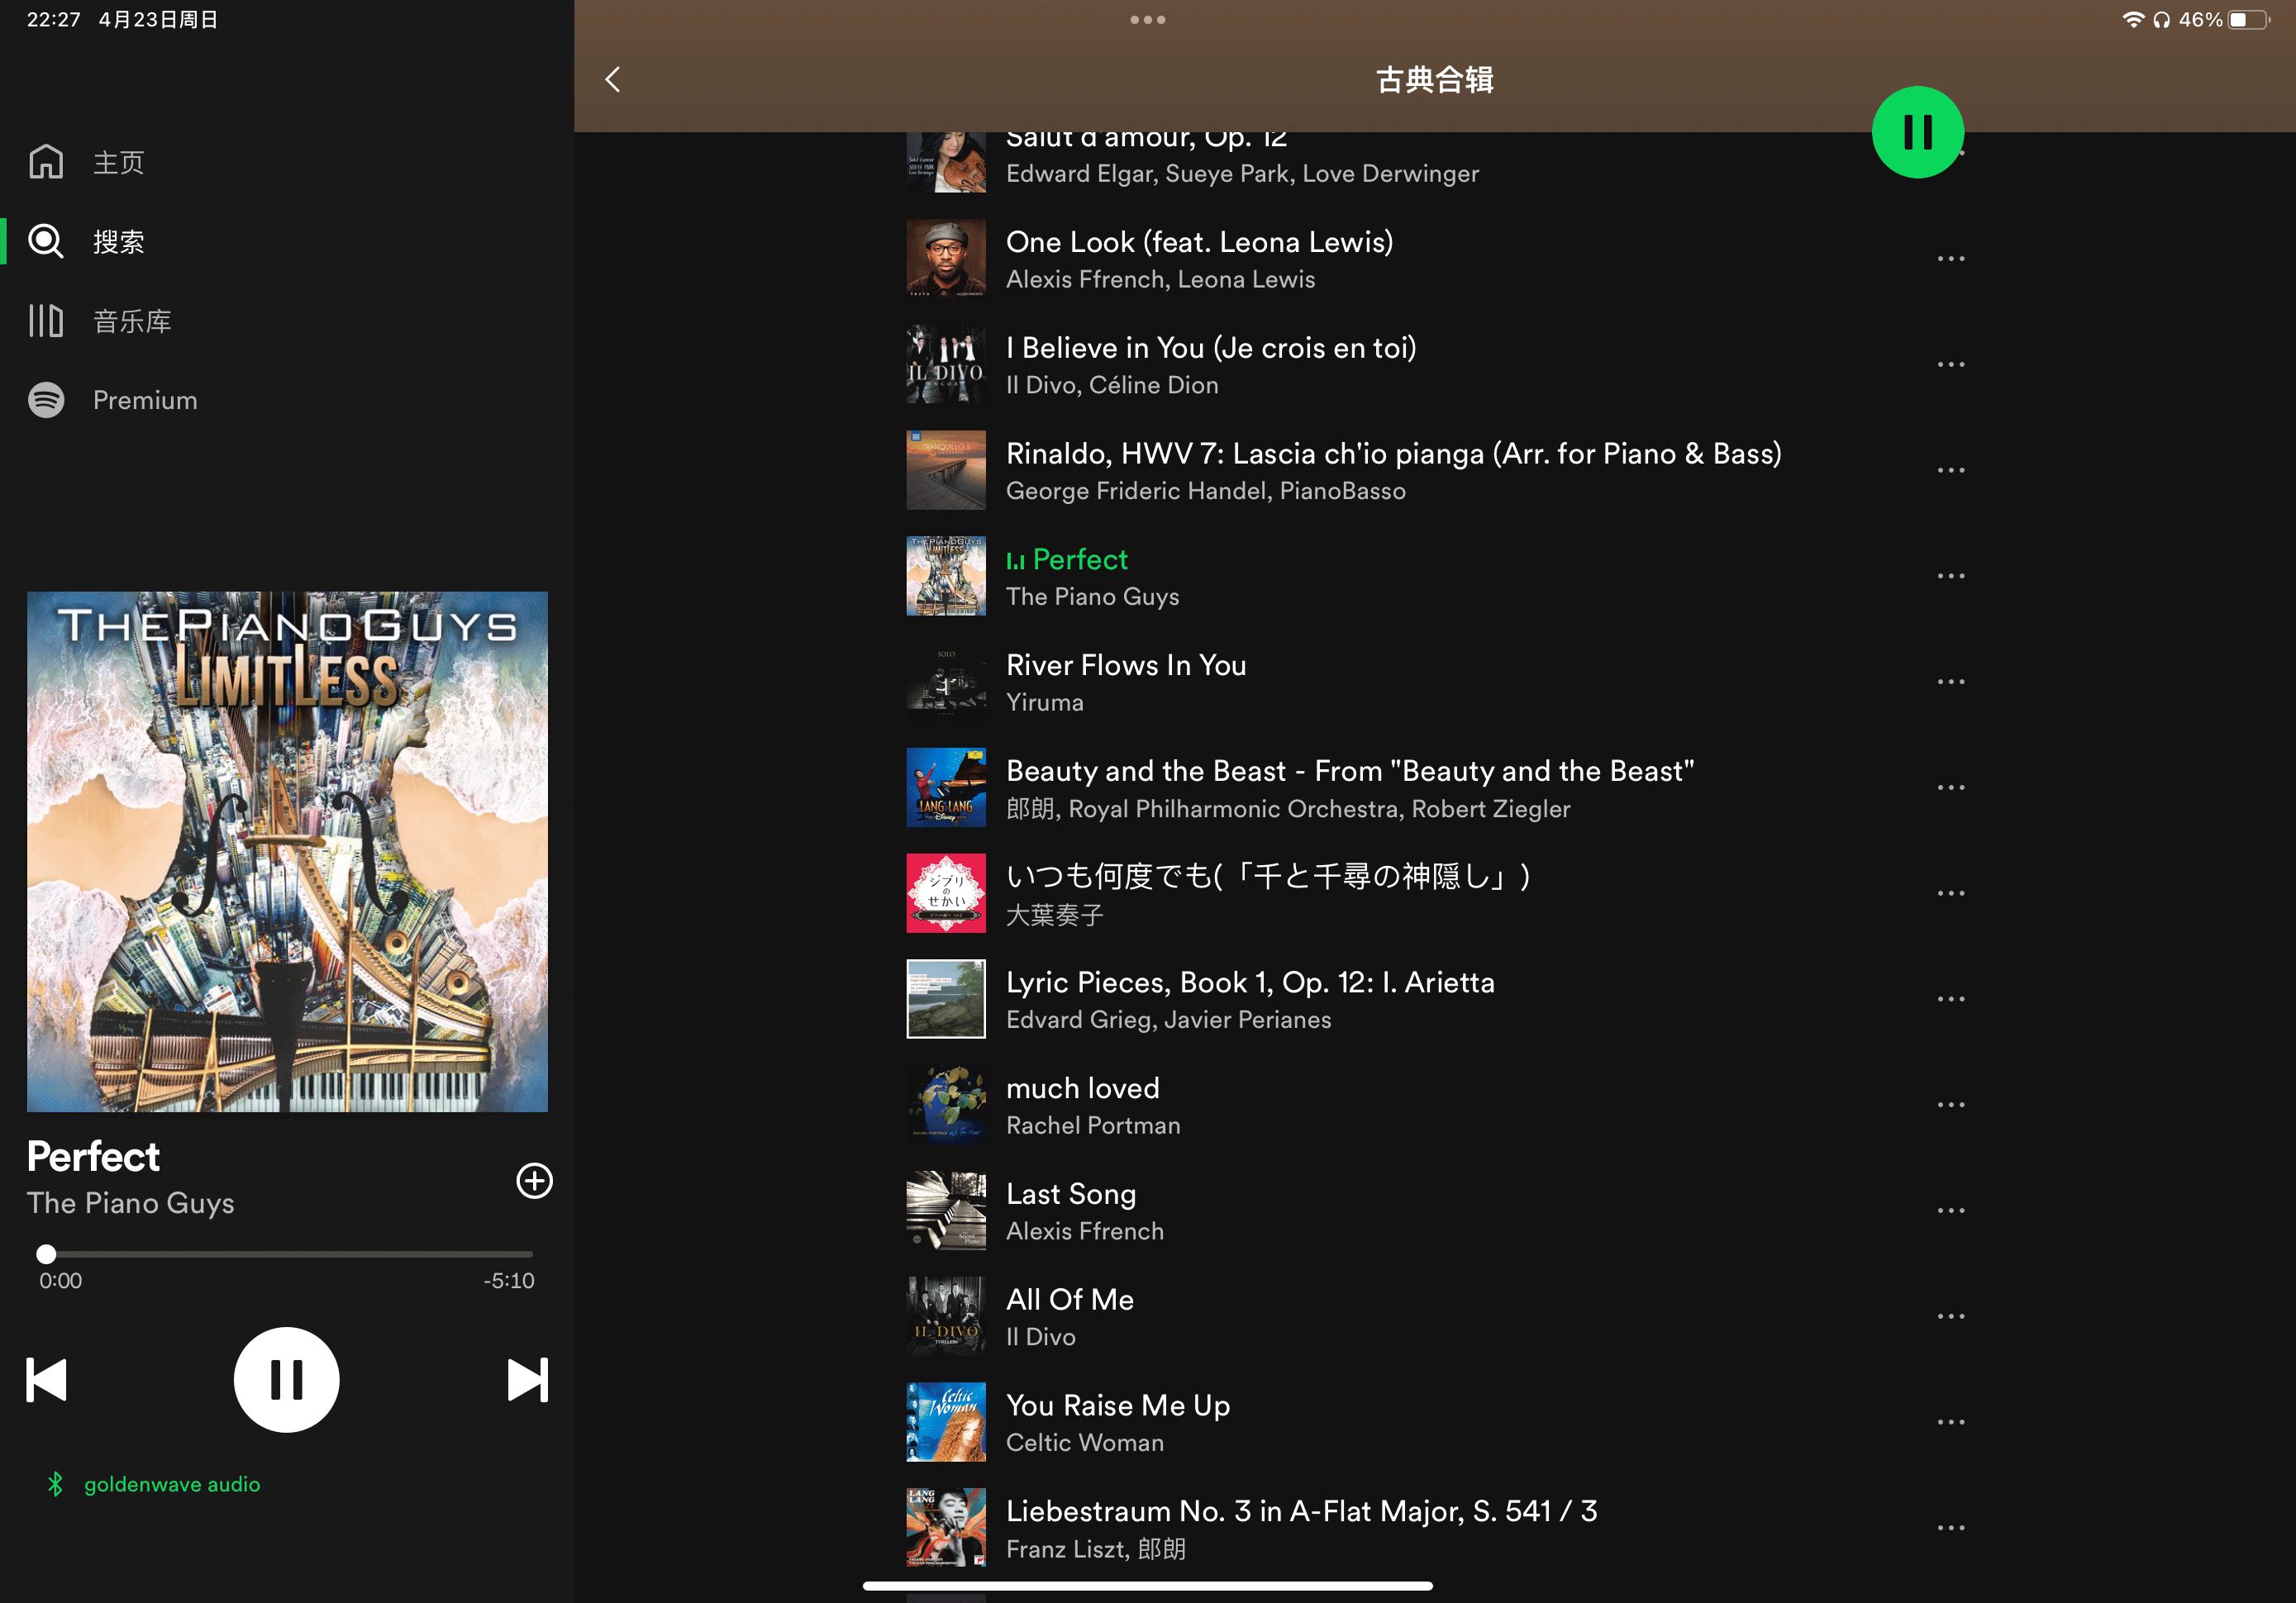Image resolution: width=2296 pixels, height=1603 pixels.
Task: Go back using the top-left chevron arrow
Action: [613, 80]
